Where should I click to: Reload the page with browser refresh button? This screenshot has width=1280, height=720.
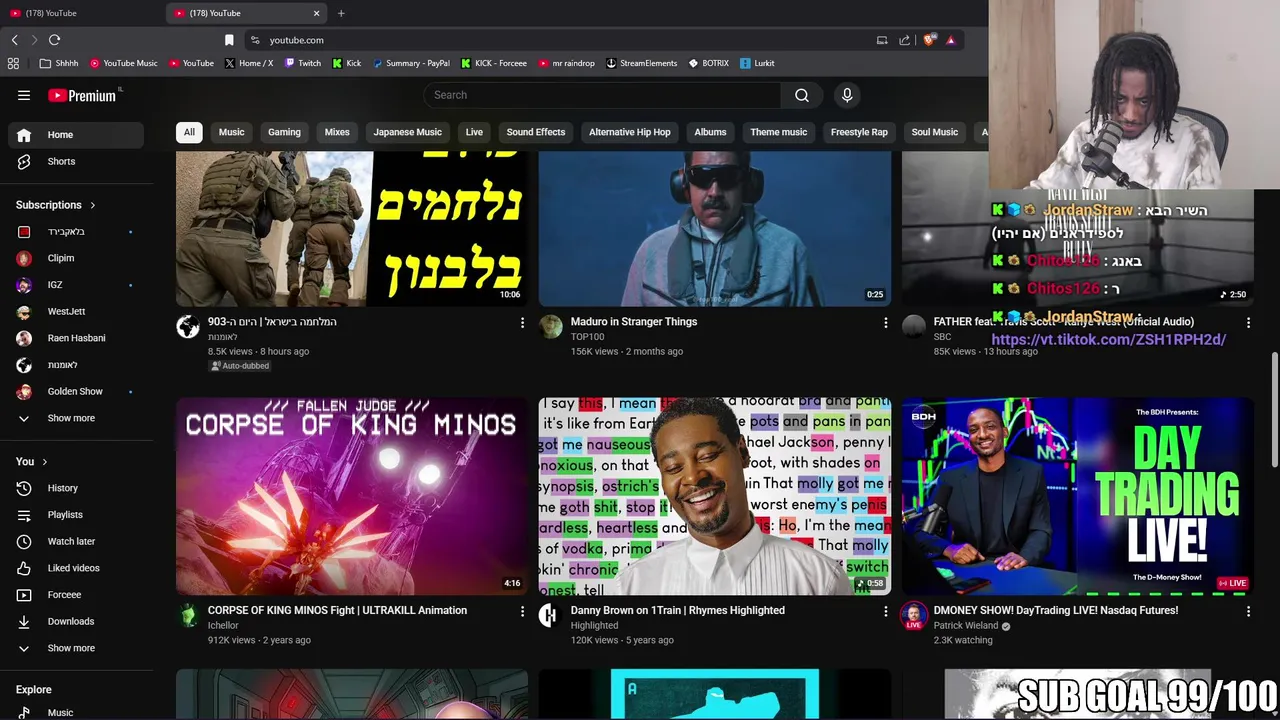pyautogui.click(x=54, y=40)
